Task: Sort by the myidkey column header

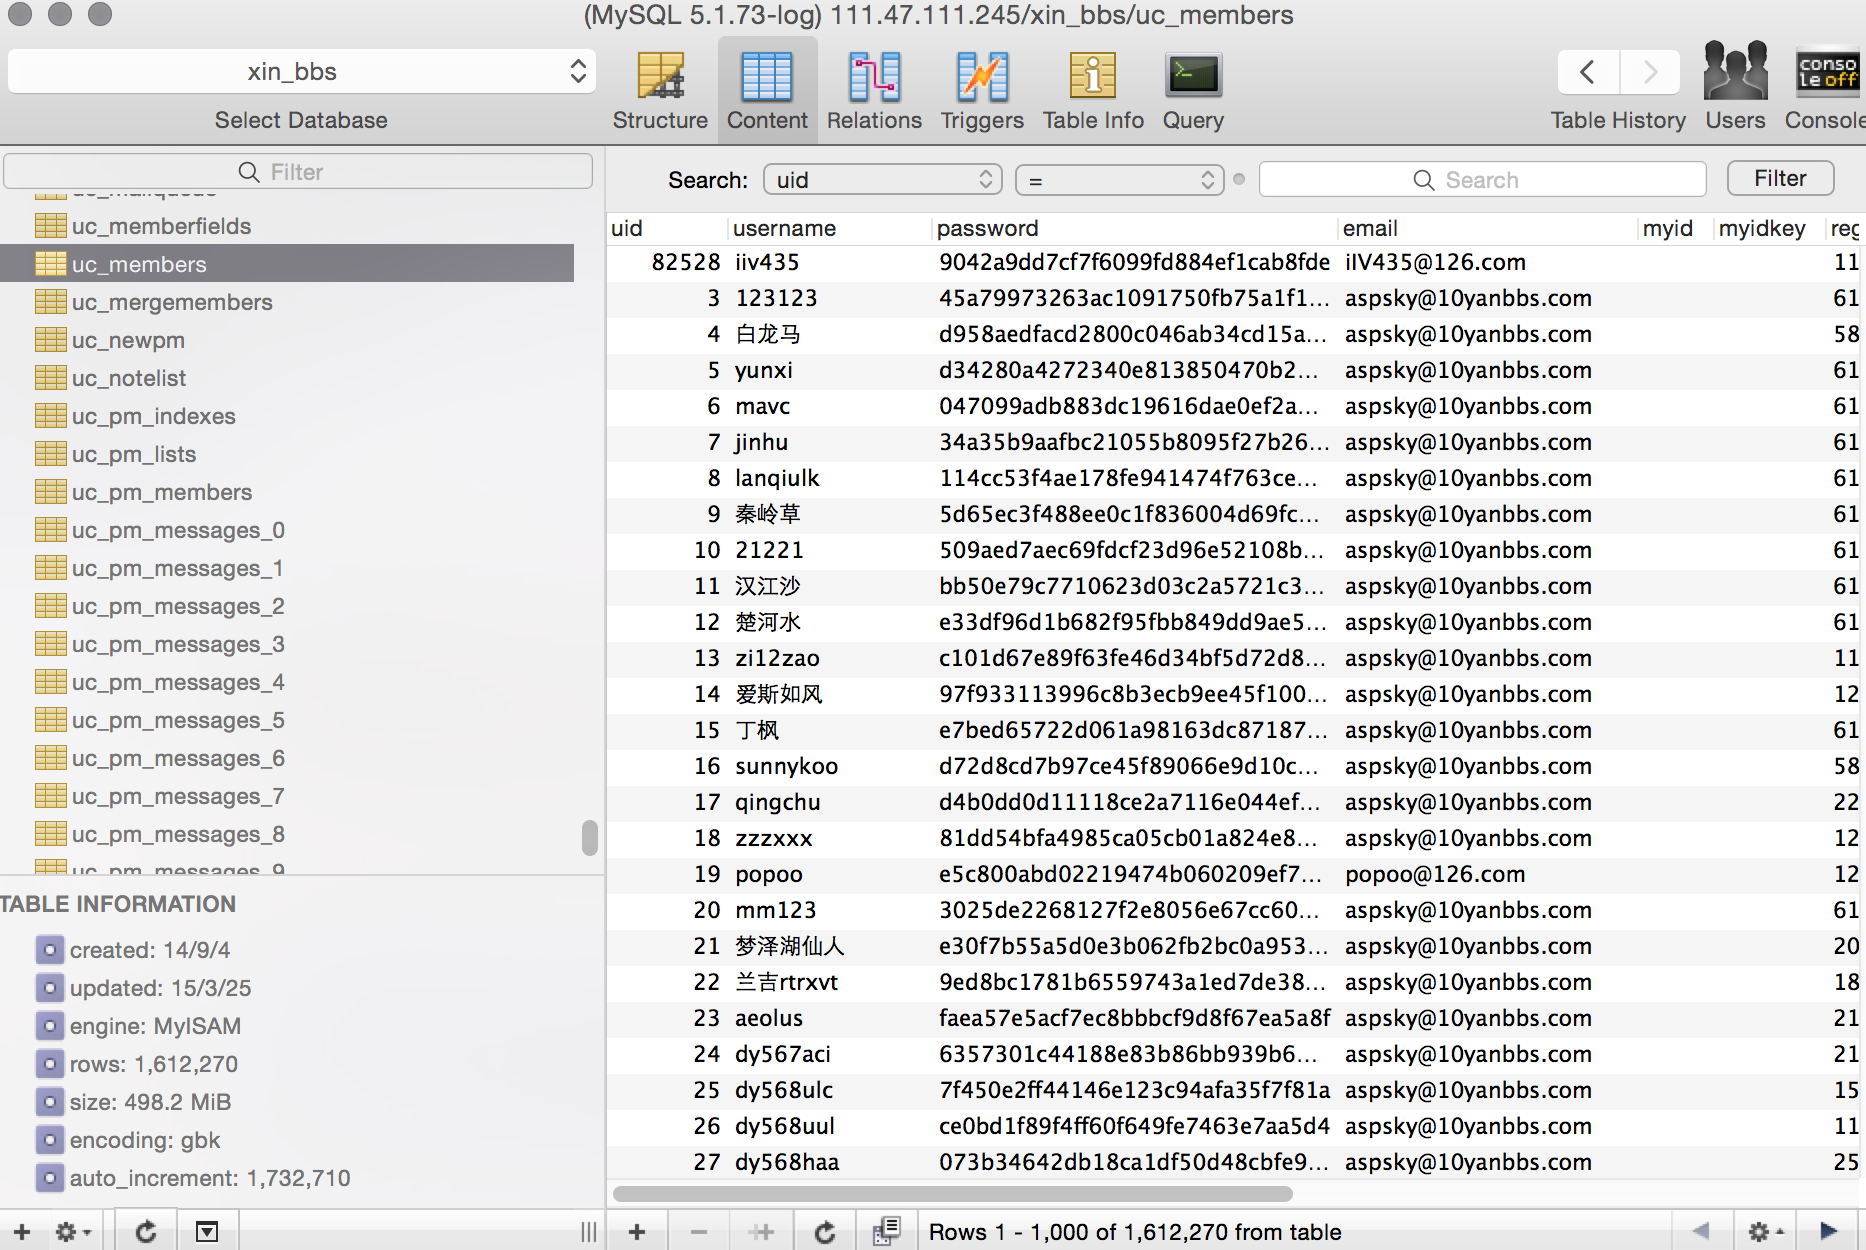Action: click(1769, 228)
